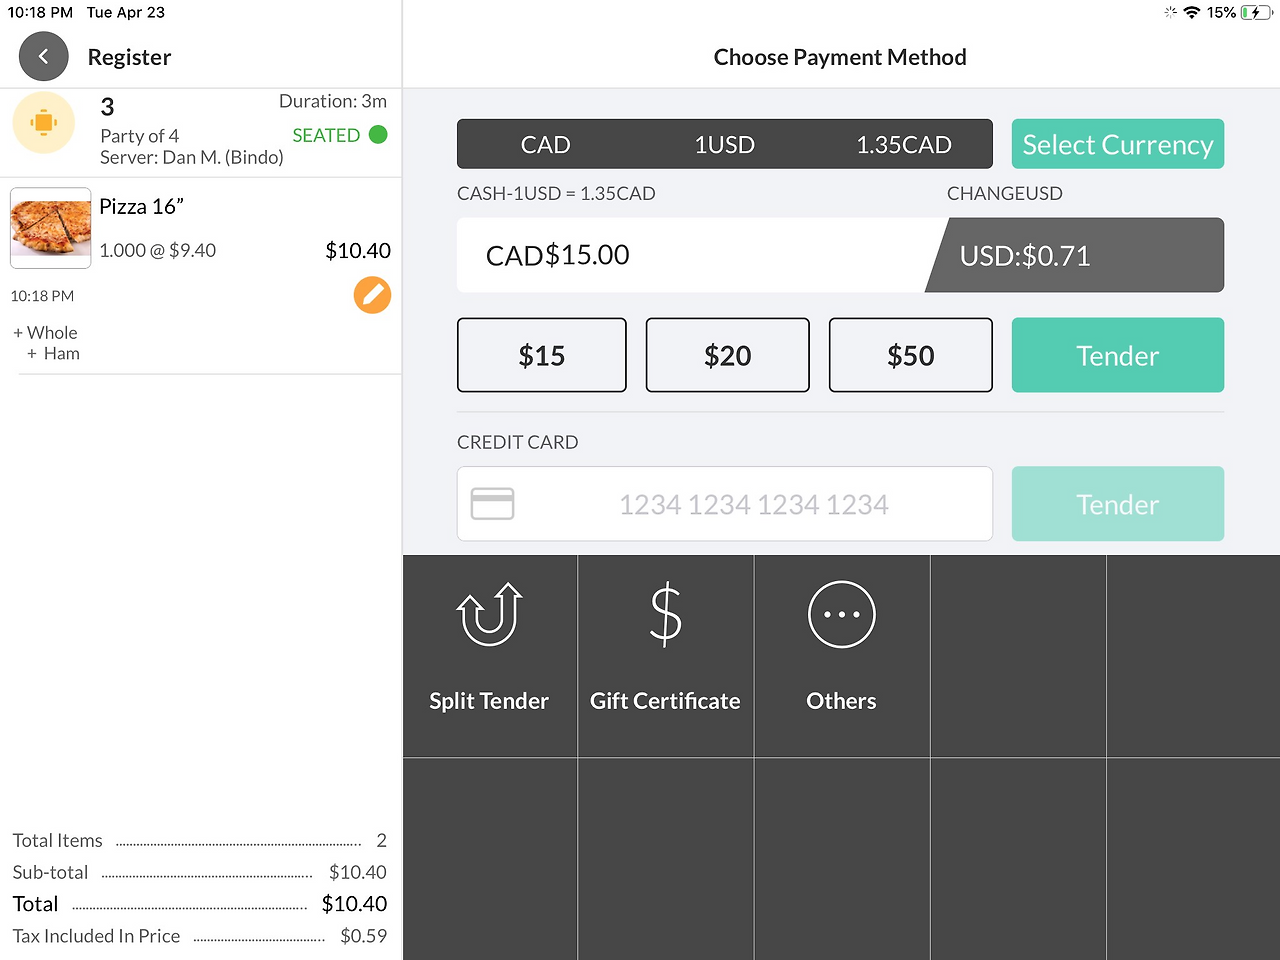Tender the cash payment
Viewport: 1280px width, 960px height.
pyautogui.click(x=1118, y=355)
